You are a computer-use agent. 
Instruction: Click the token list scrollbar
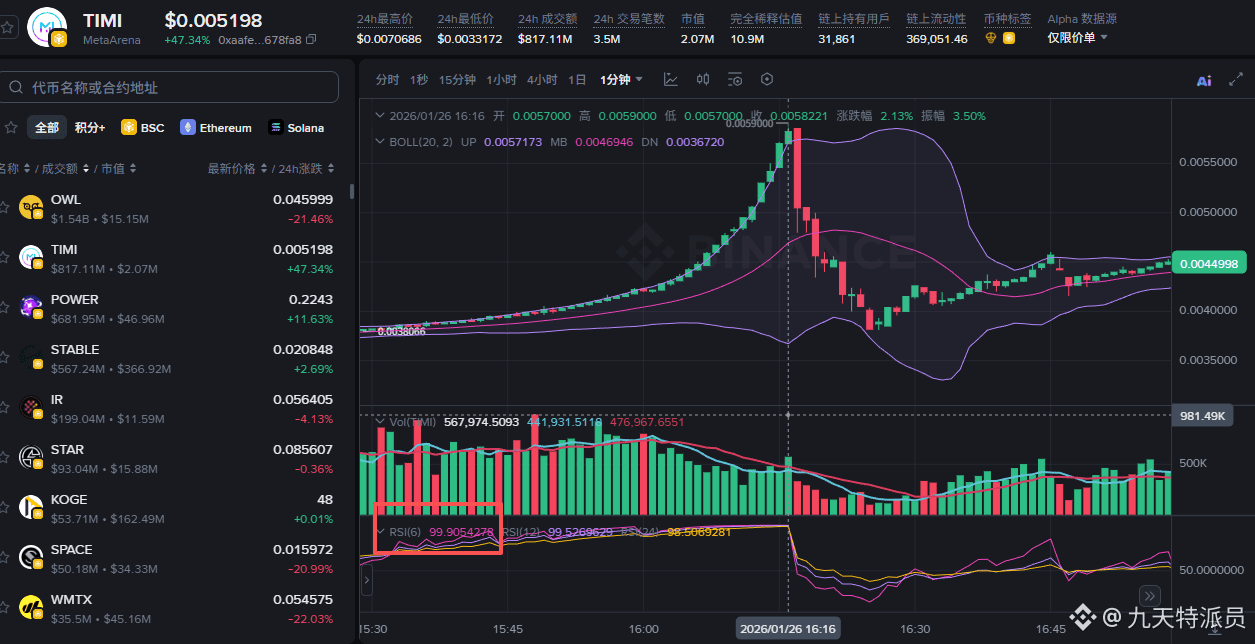coord(351,192)
